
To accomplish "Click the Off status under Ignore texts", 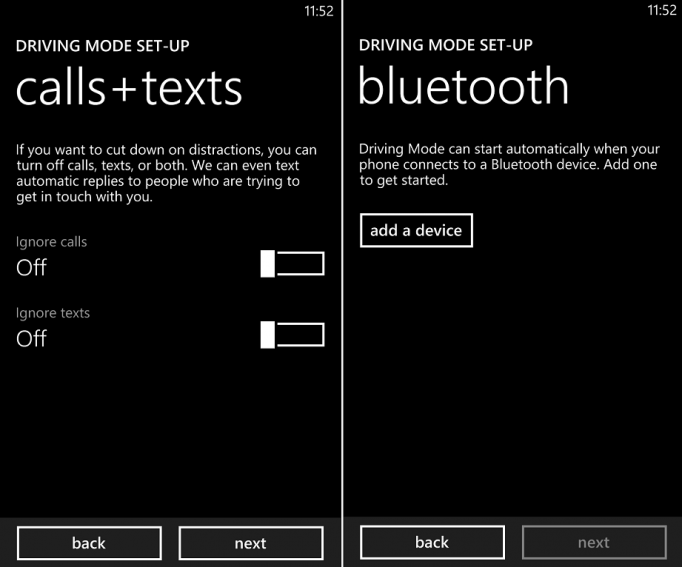I will (x=31, y=338).
